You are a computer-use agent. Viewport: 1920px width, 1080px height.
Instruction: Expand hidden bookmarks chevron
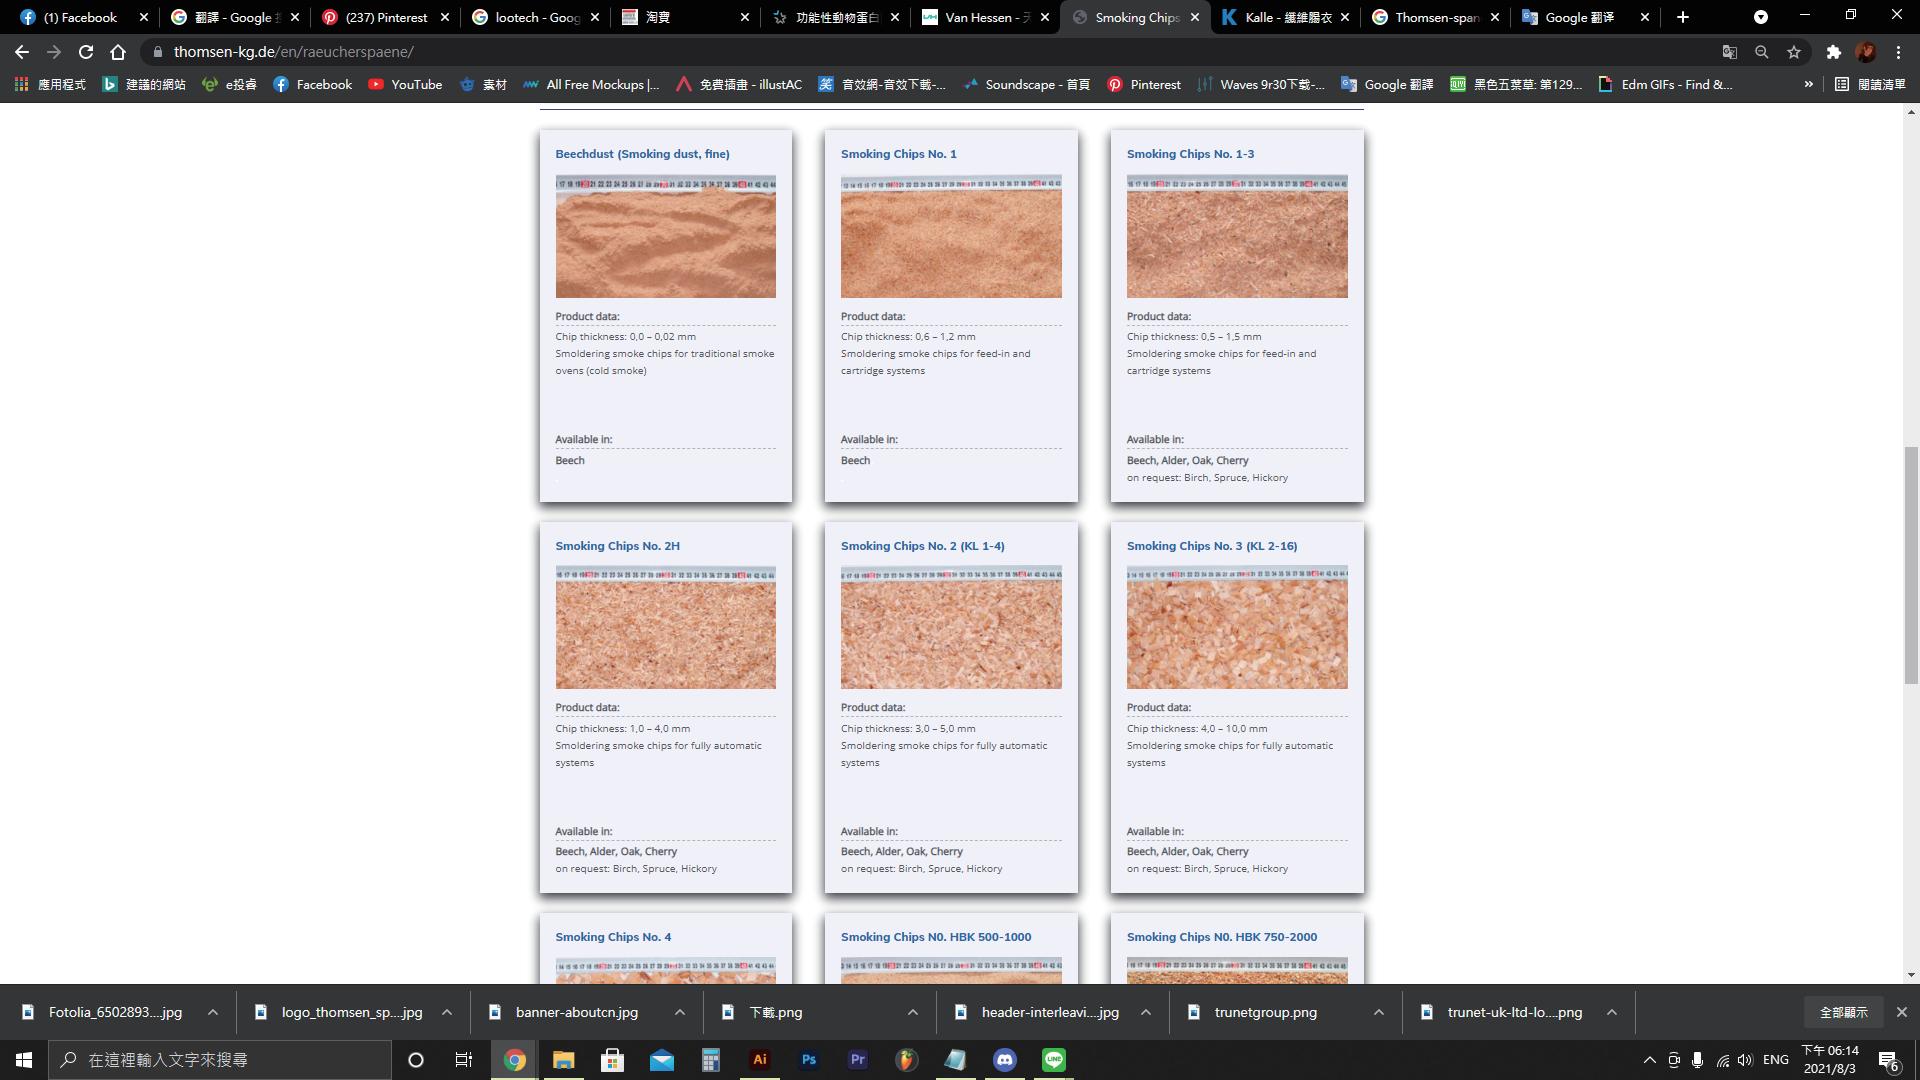pyautogui.click(x=1808, y=85)
